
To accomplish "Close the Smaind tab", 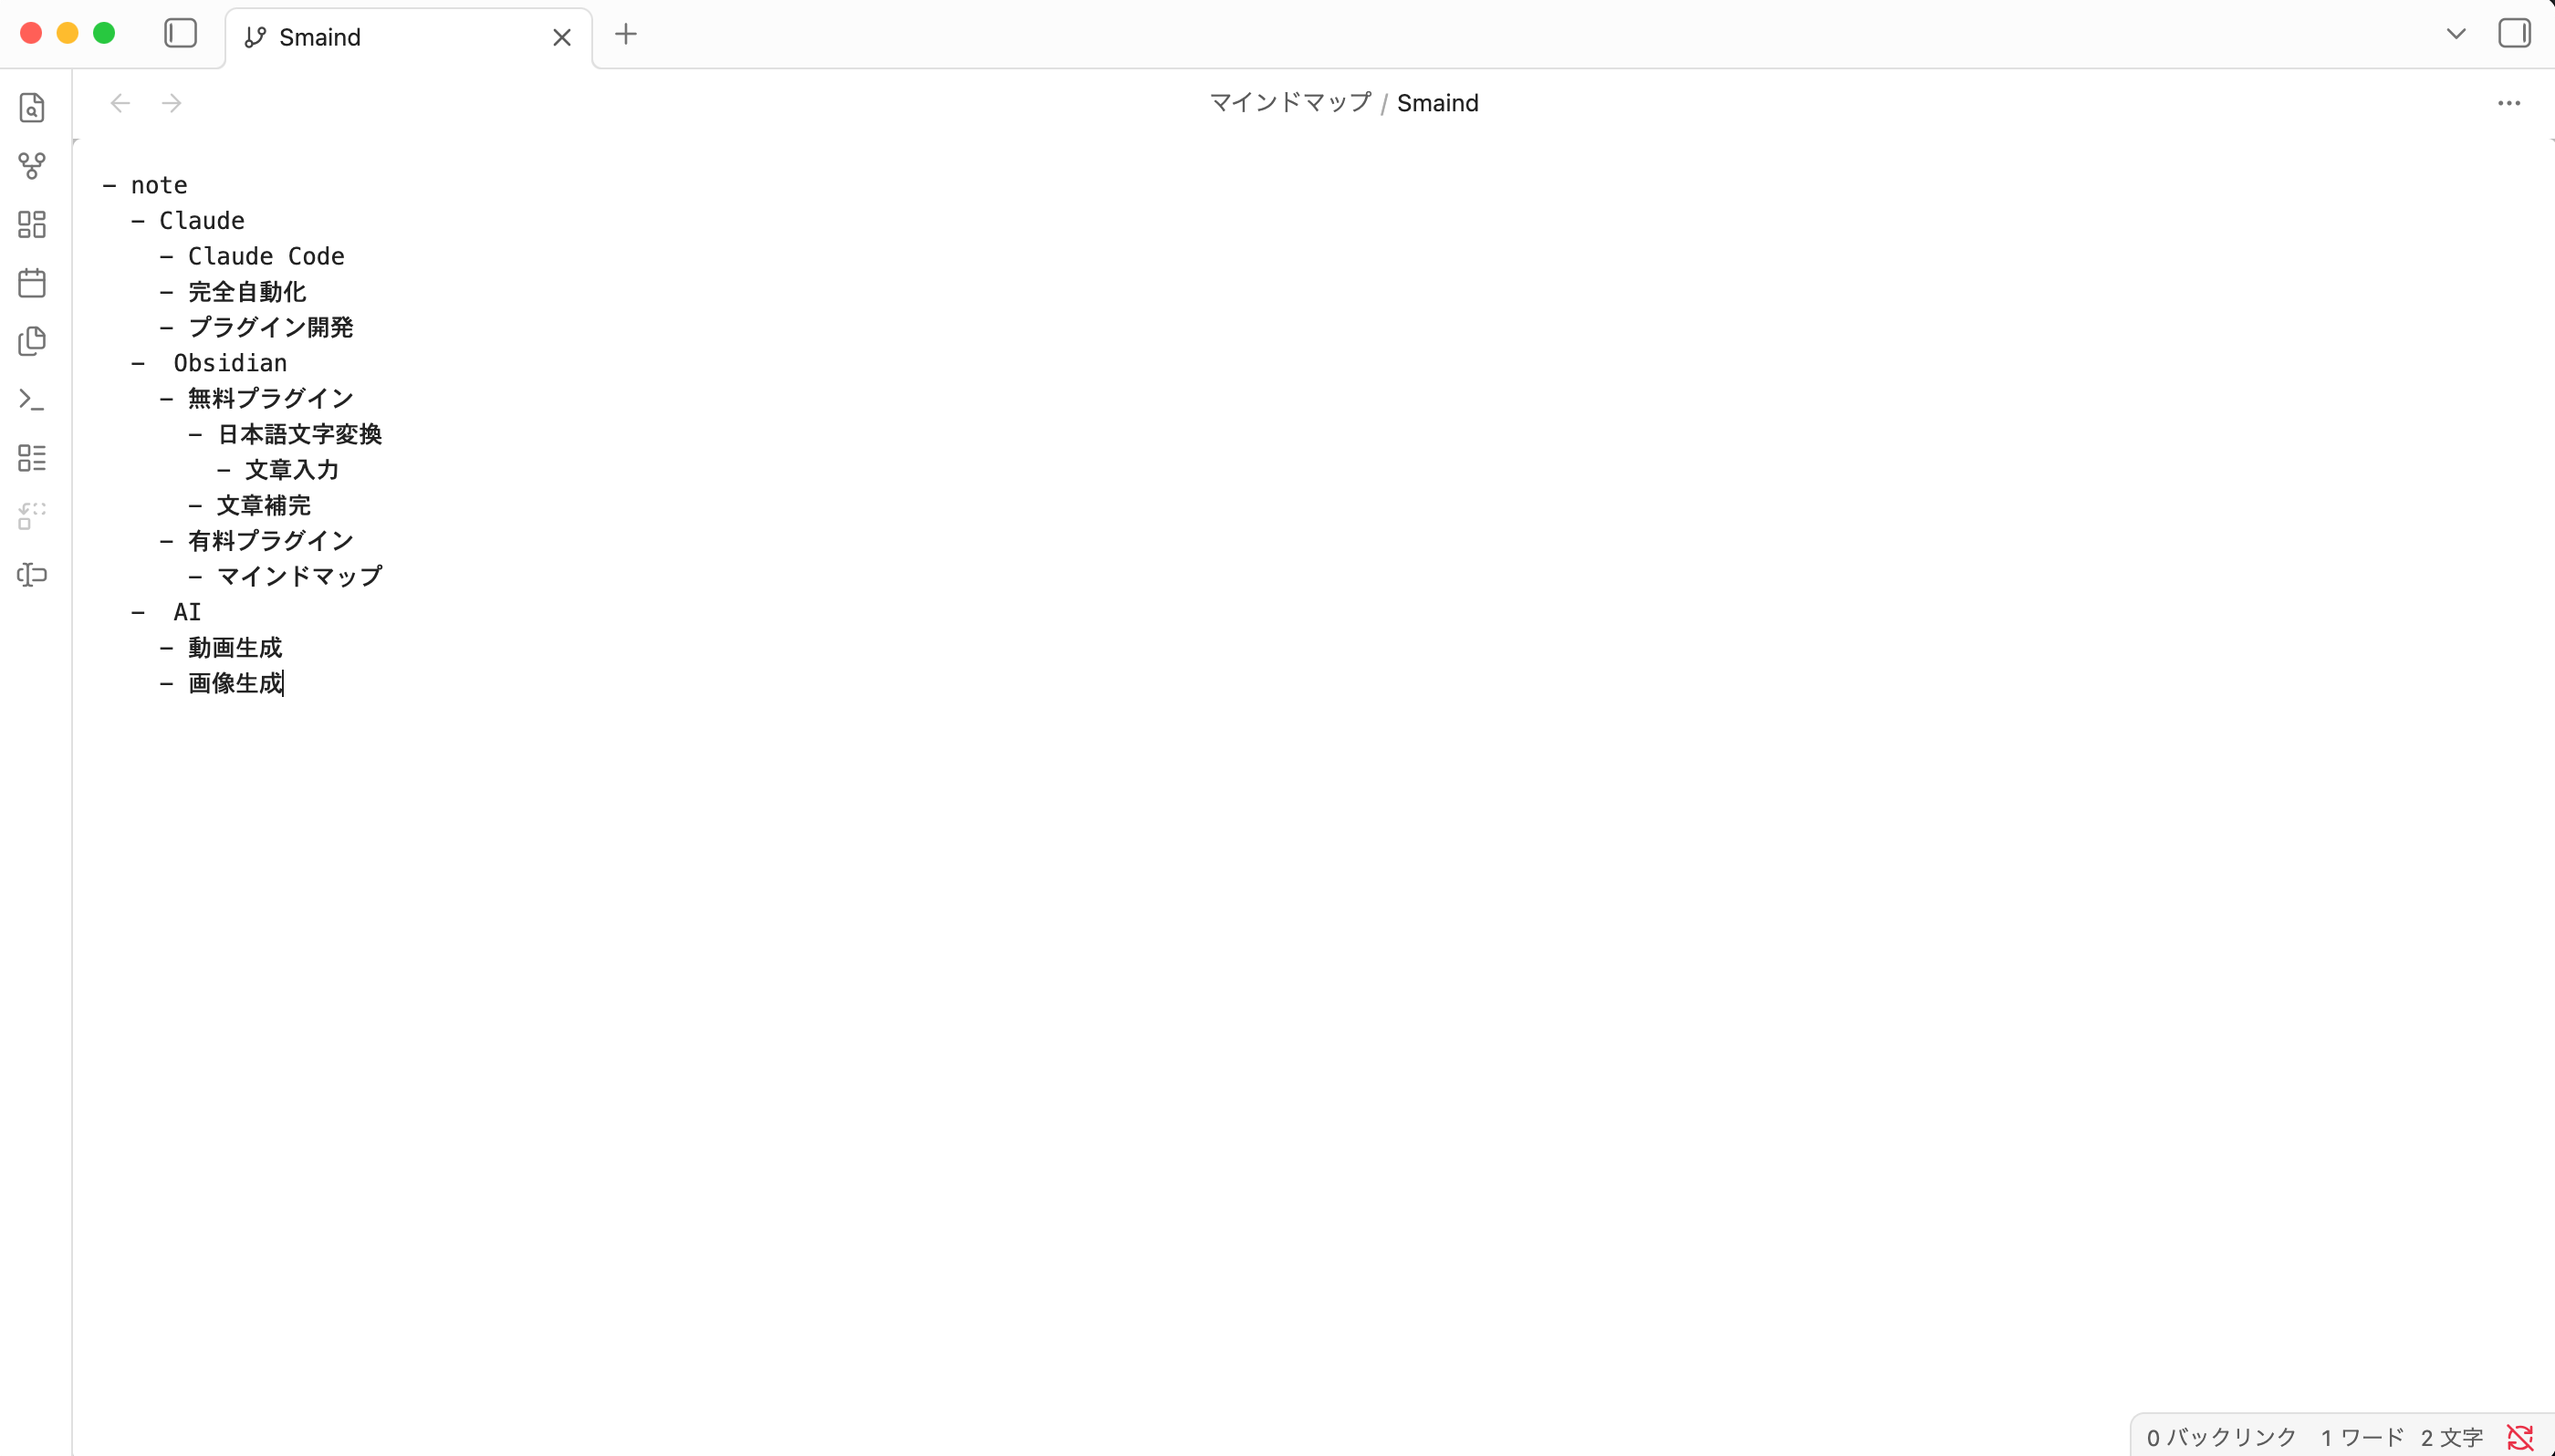I will (562, 38).
